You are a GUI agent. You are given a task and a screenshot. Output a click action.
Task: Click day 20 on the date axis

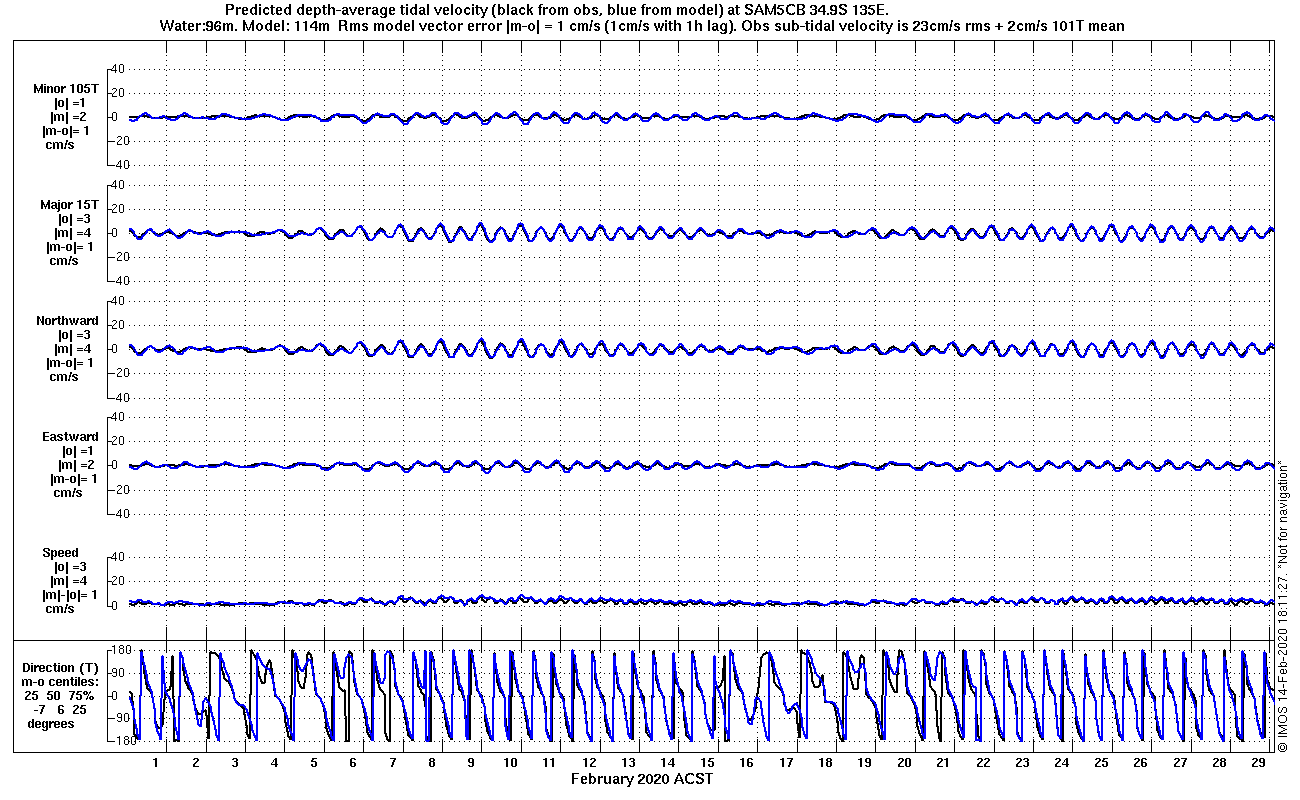coord(904,763)
